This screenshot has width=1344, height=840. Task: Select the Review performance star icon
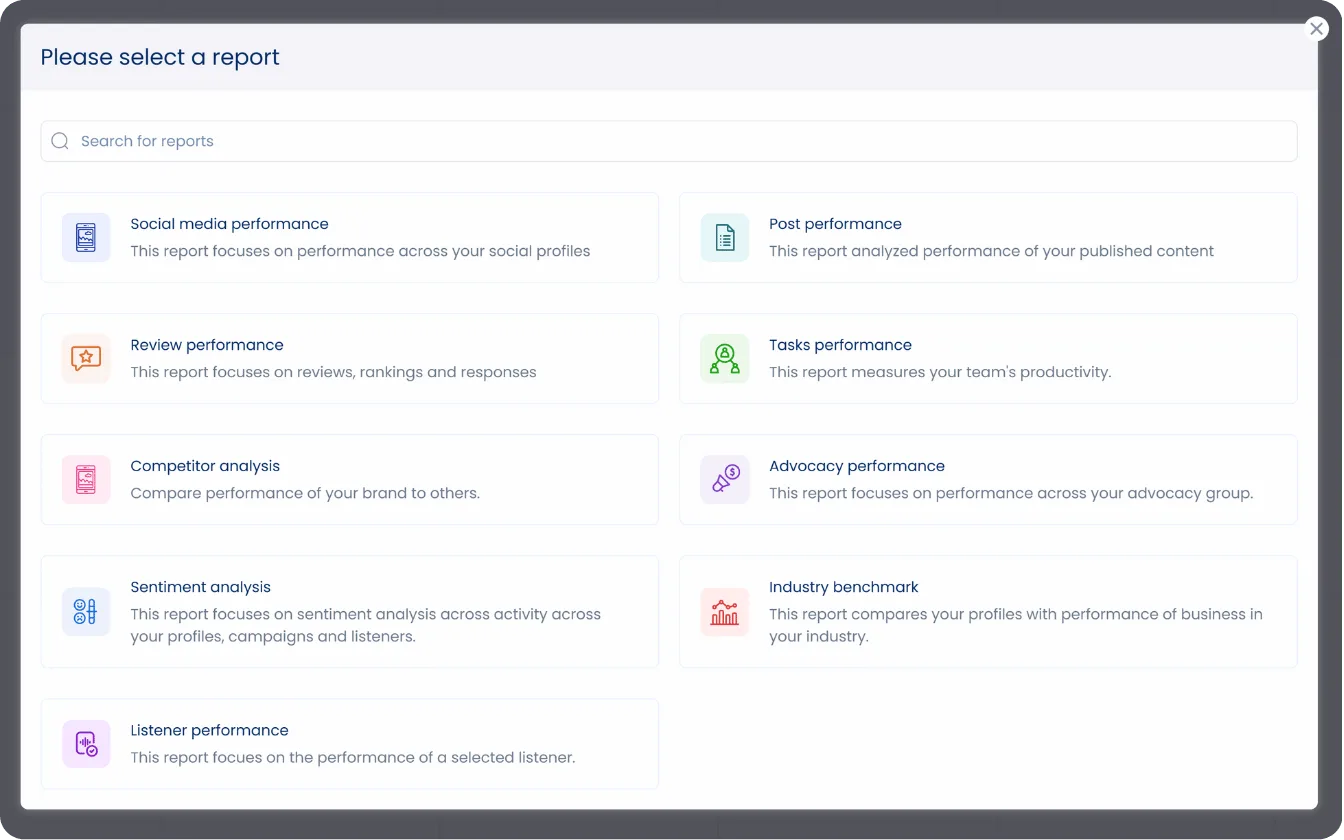coord(85,358)
